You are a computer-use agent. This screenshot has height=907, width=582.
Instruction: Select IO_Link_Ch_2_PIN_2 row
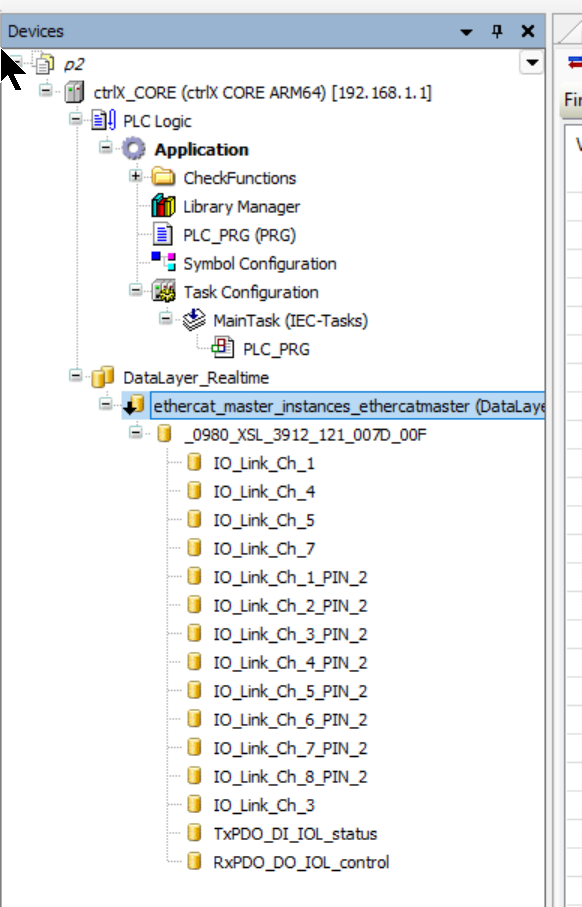[x=290, y=606]
